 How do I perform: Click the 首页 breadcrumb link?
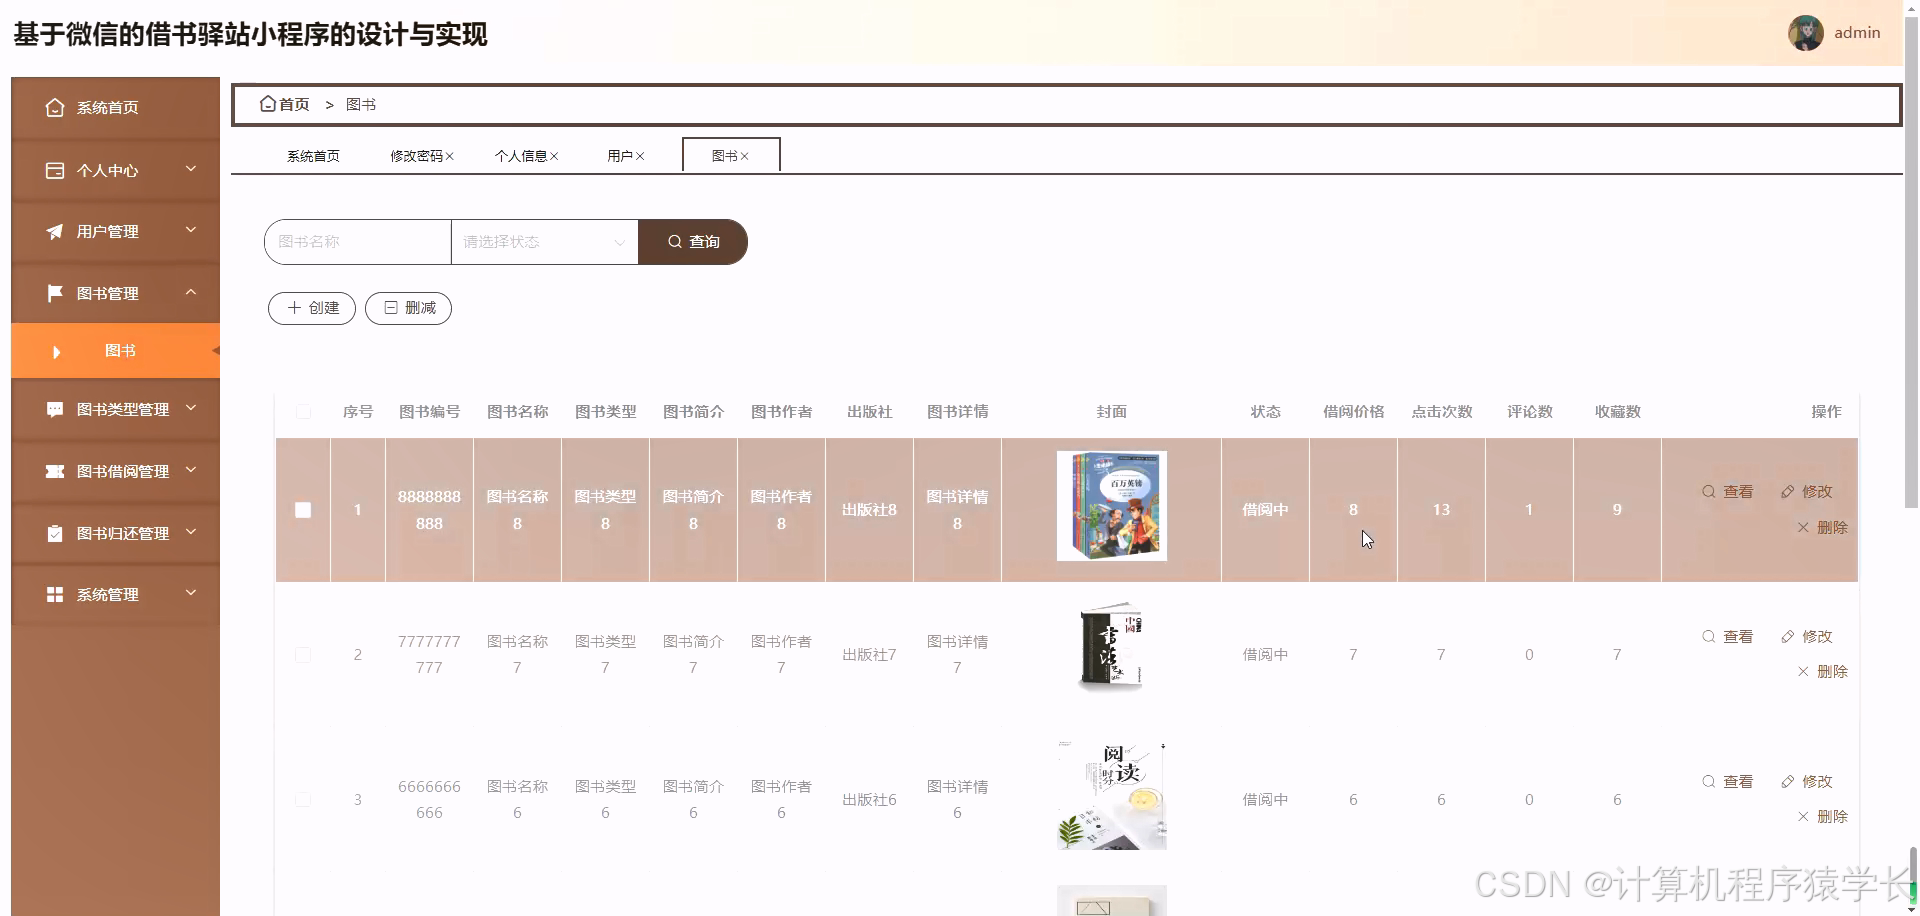coord(294,104)
